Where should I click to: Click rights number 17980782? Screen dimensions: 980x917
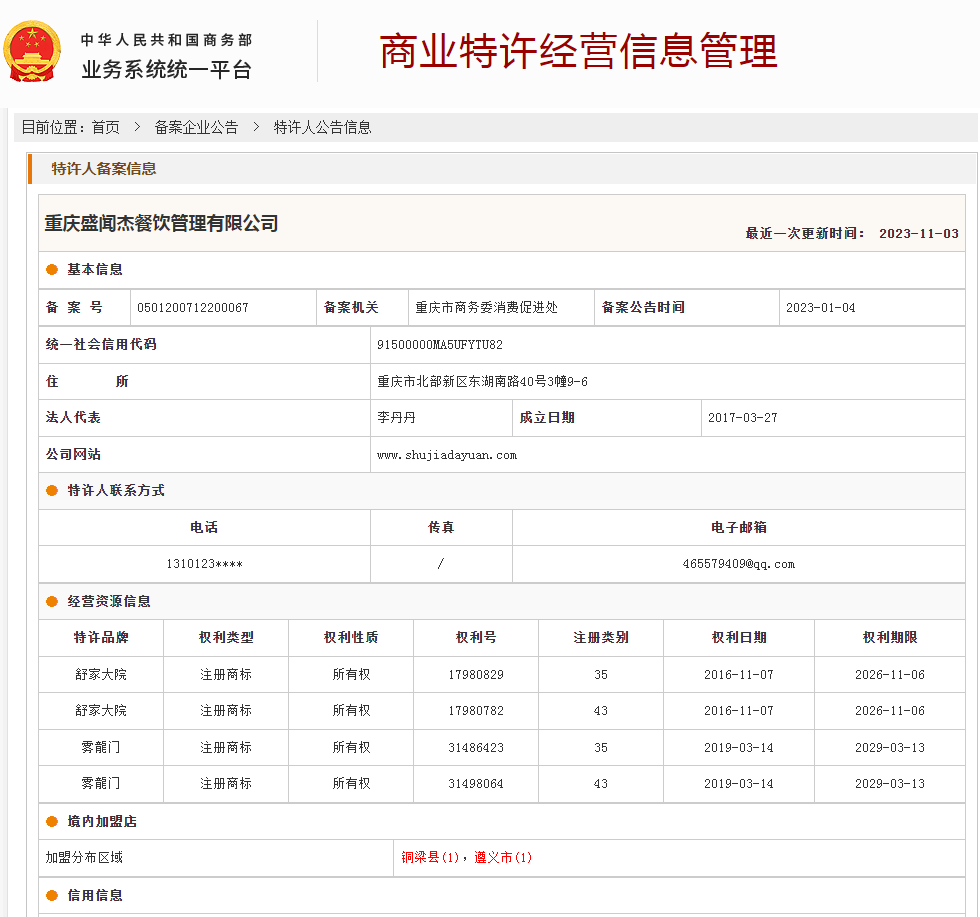pos(476,711)
